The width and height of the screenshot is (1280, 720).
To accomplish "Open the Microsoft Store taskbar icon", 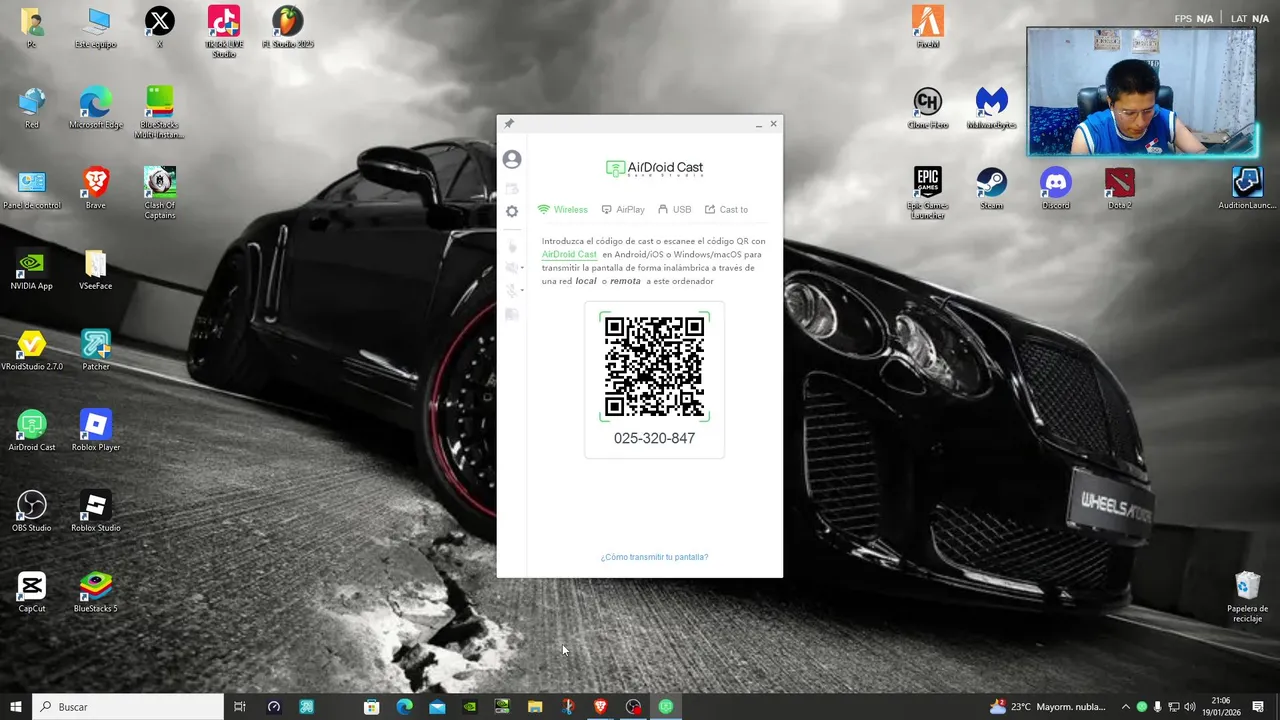I will pyautogui.click(x=372, y=707).
